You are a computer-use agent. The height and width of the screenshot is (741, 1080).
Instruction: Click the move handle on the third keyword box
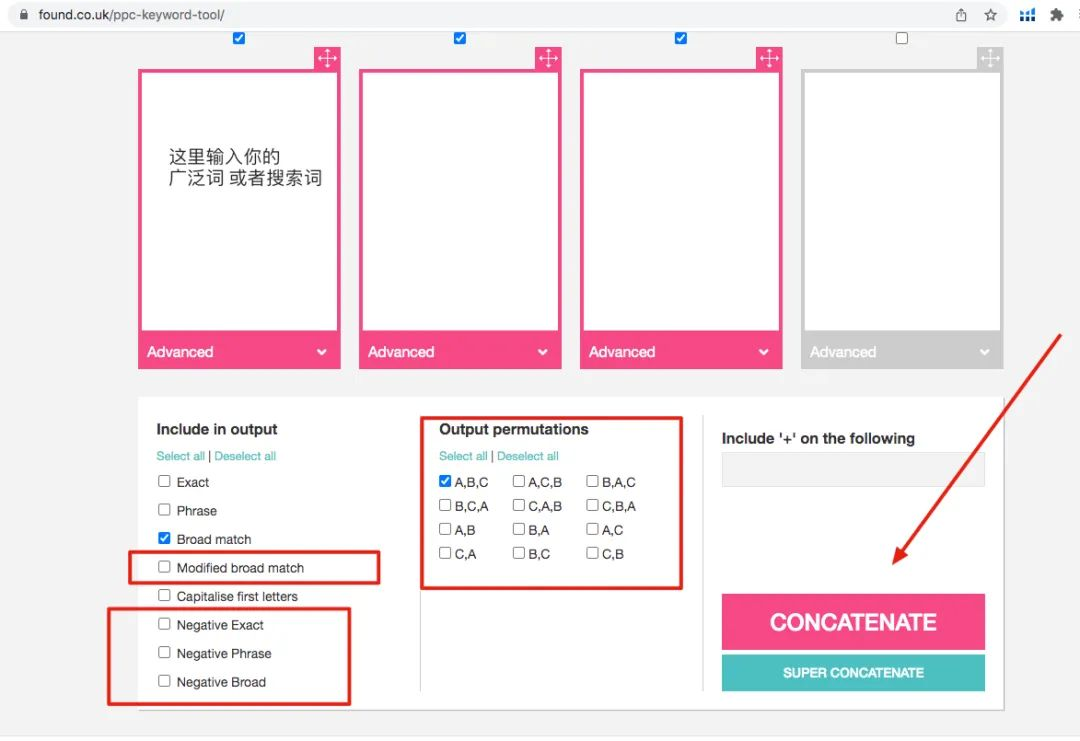769,58
